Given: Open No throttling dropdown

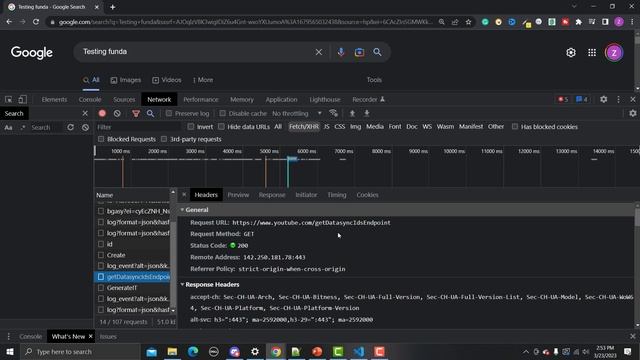Looking at the screenshot, I should (x=297, y=113).
